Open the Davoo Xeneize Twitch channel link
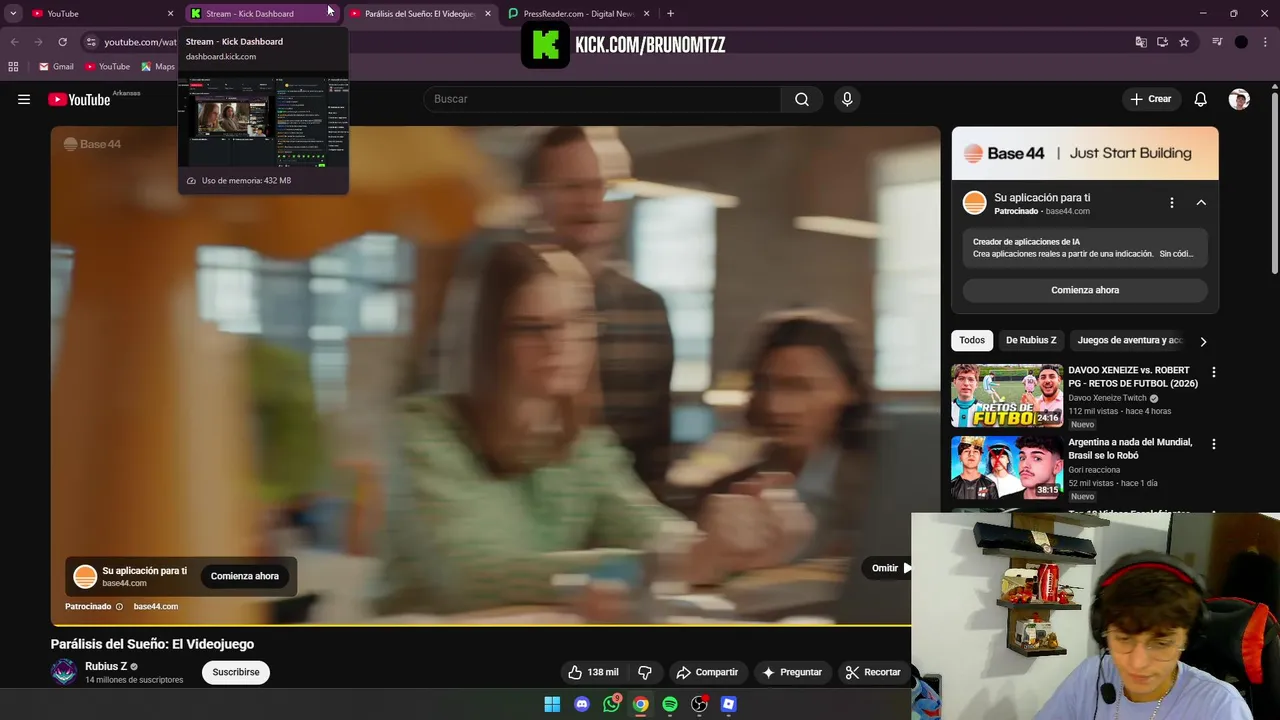 (x=1107, y=398)
